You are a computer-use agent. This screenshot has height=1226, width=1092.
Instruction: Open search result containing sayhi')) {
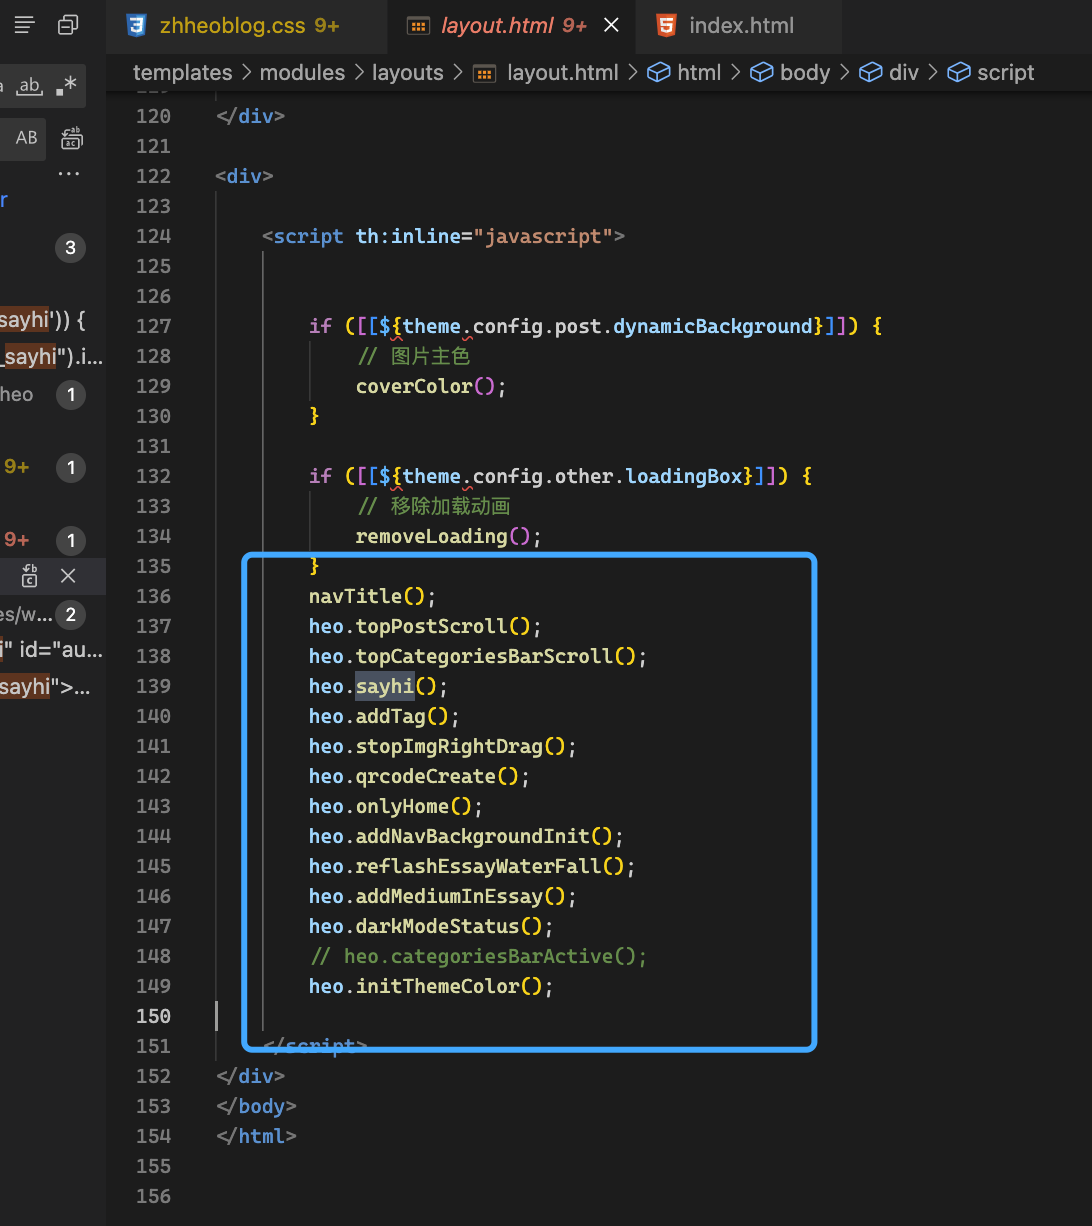tap(43, 320)
